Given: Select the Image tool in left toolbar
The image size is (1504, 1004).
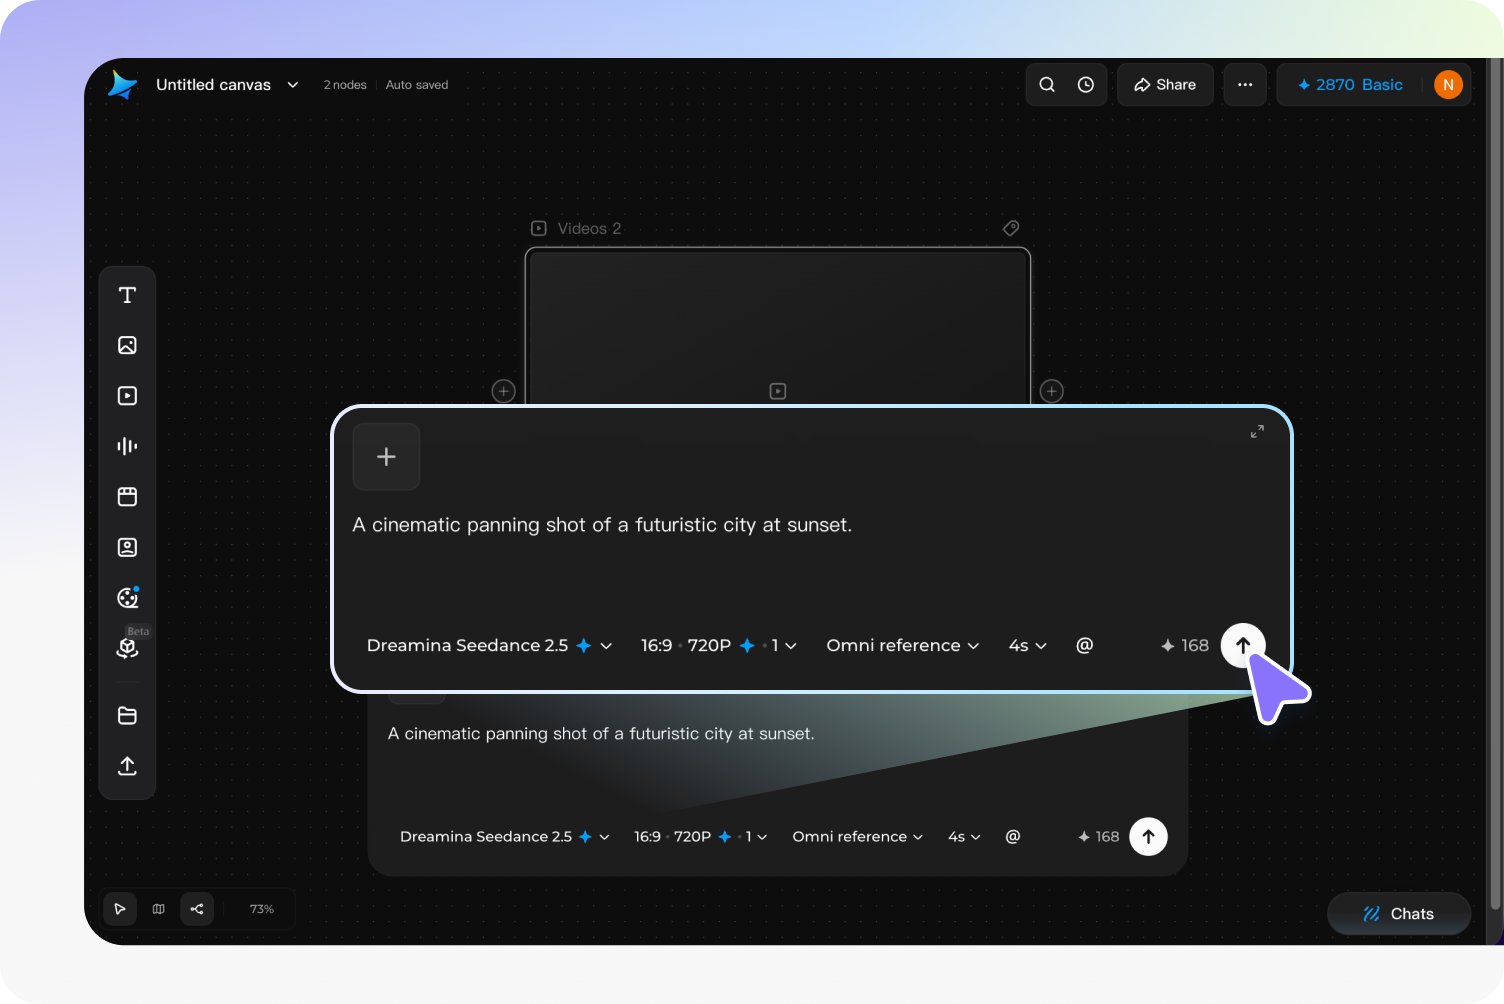Looking at the screenshot, I should coord(127,345).
